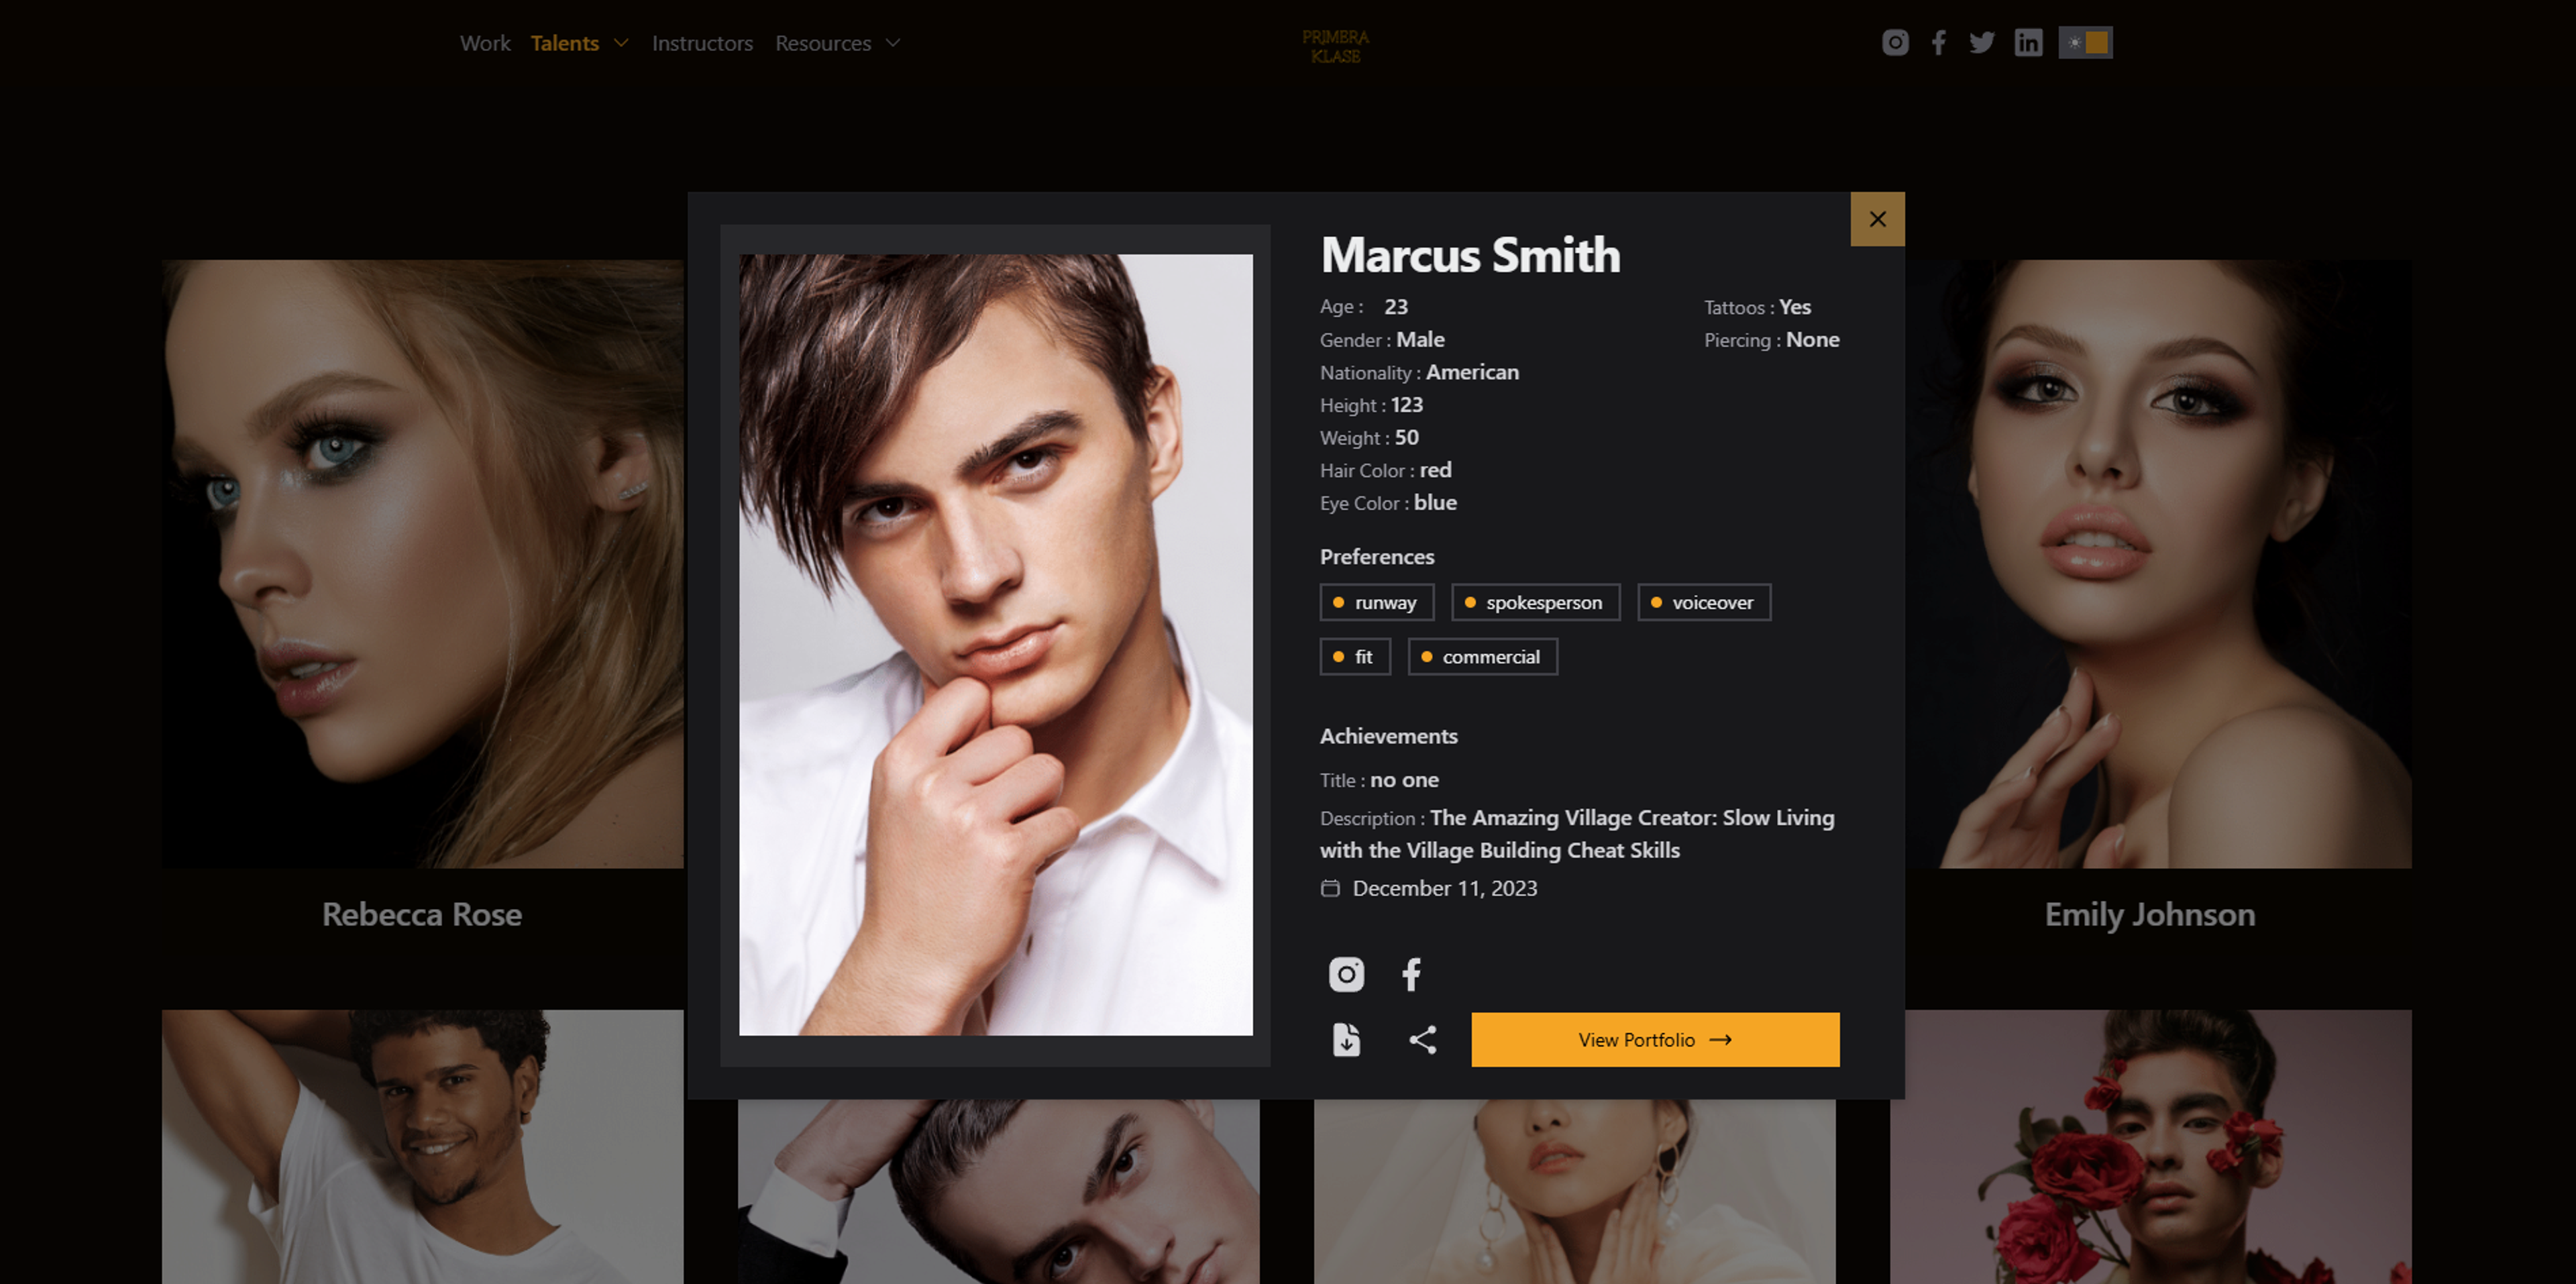
Task: Share Marcus Smith's profile
Action: click(x=1422, y=1040)
